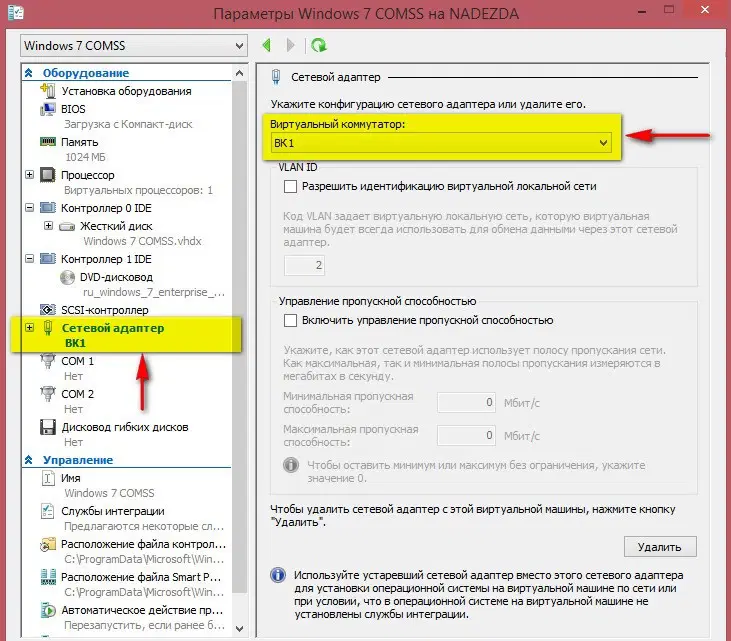Expand the Жесткий диск tree node

click(x=48, y=226)
